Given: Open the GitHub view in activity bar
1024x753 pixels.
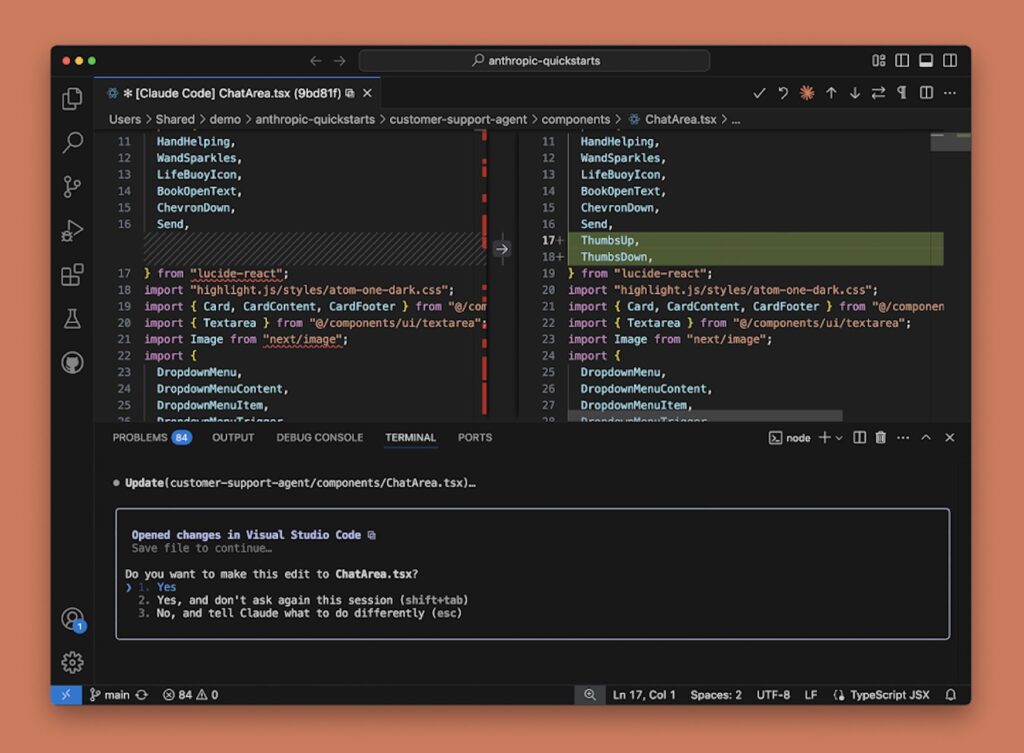Looking at the screenshot, I should [x=72, y=362].
